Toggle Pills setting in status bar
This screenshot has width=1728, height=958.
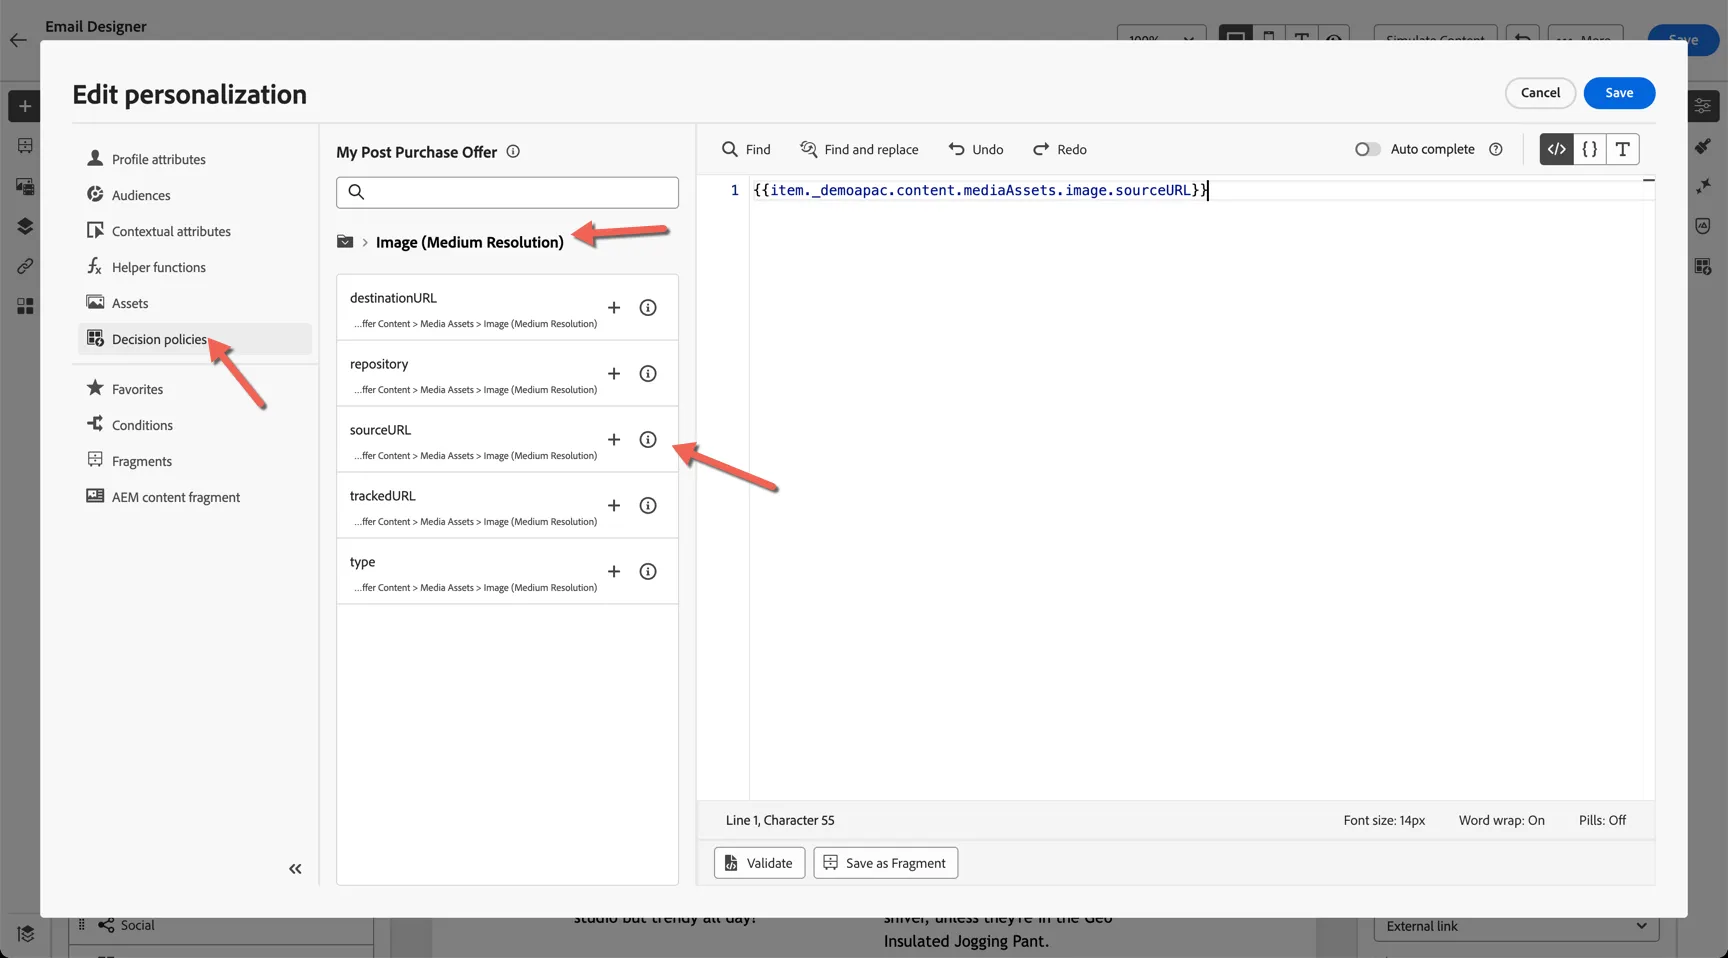(x=1602, y=820)
